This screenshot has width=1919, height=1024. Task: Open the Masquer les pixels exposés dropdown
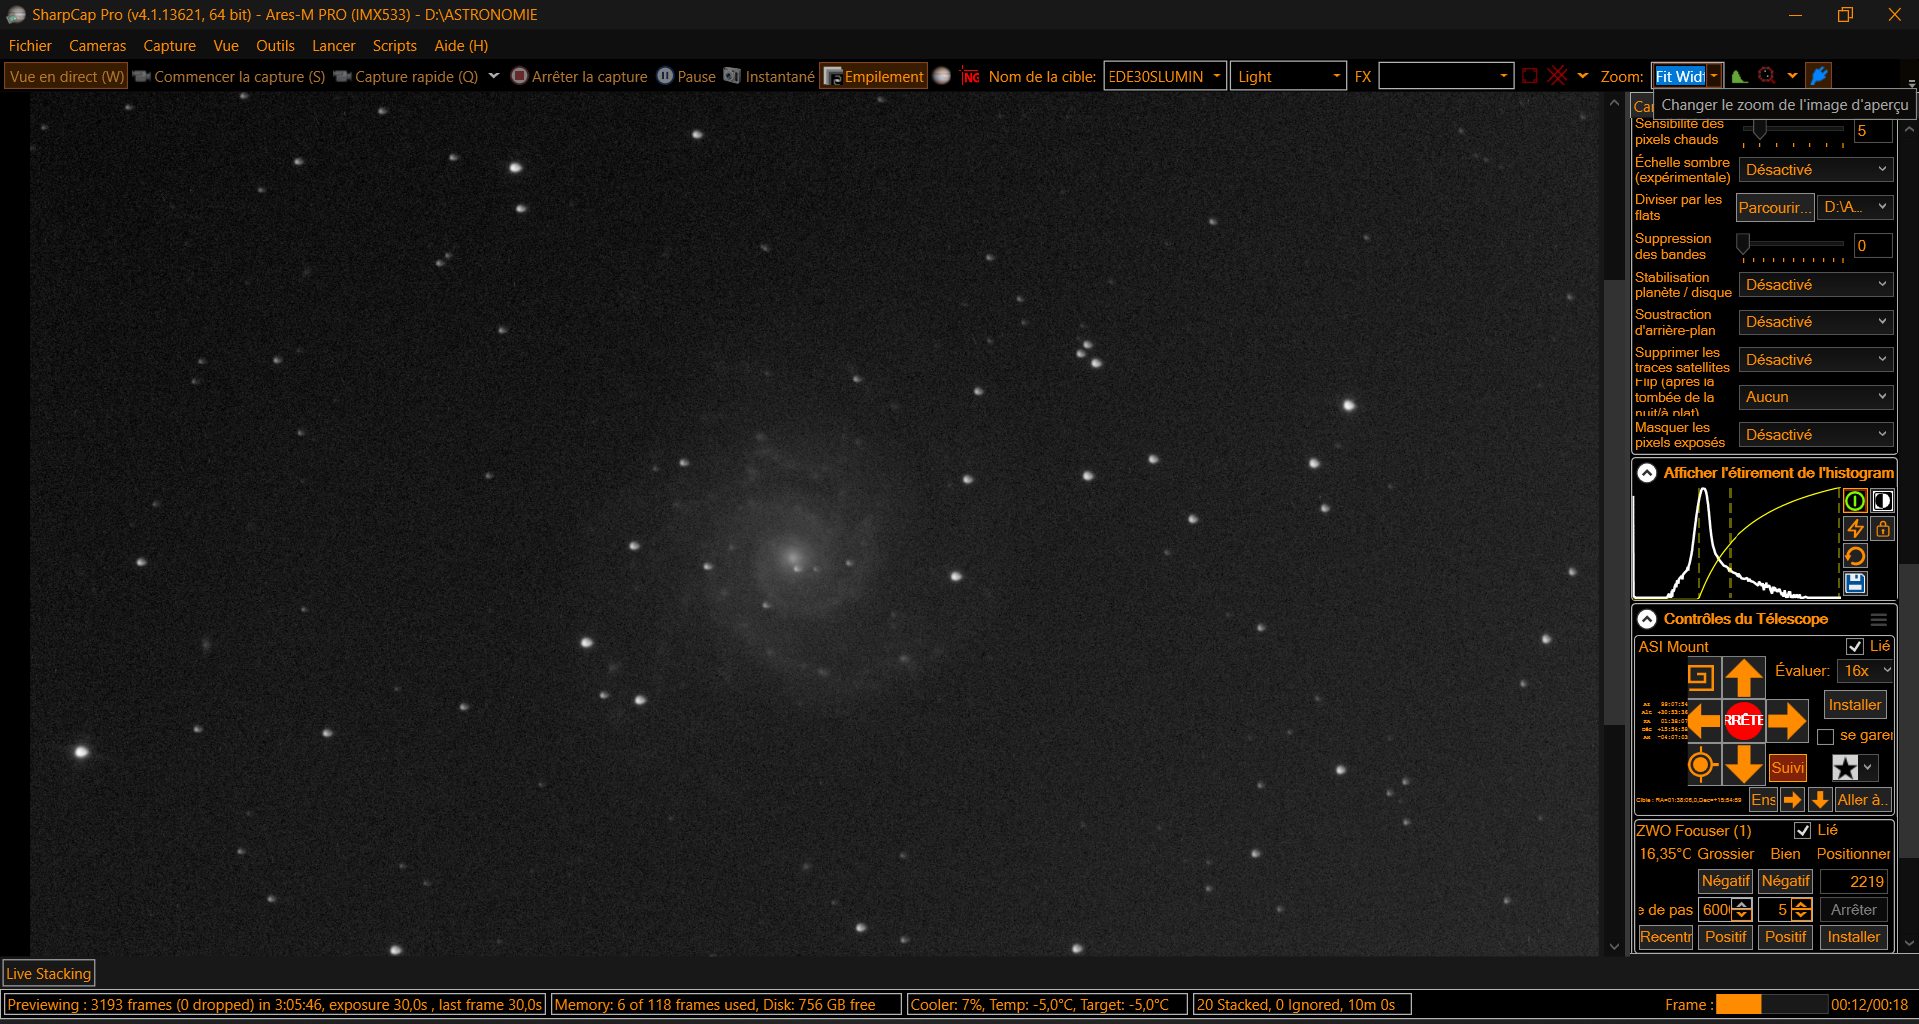1816,435
